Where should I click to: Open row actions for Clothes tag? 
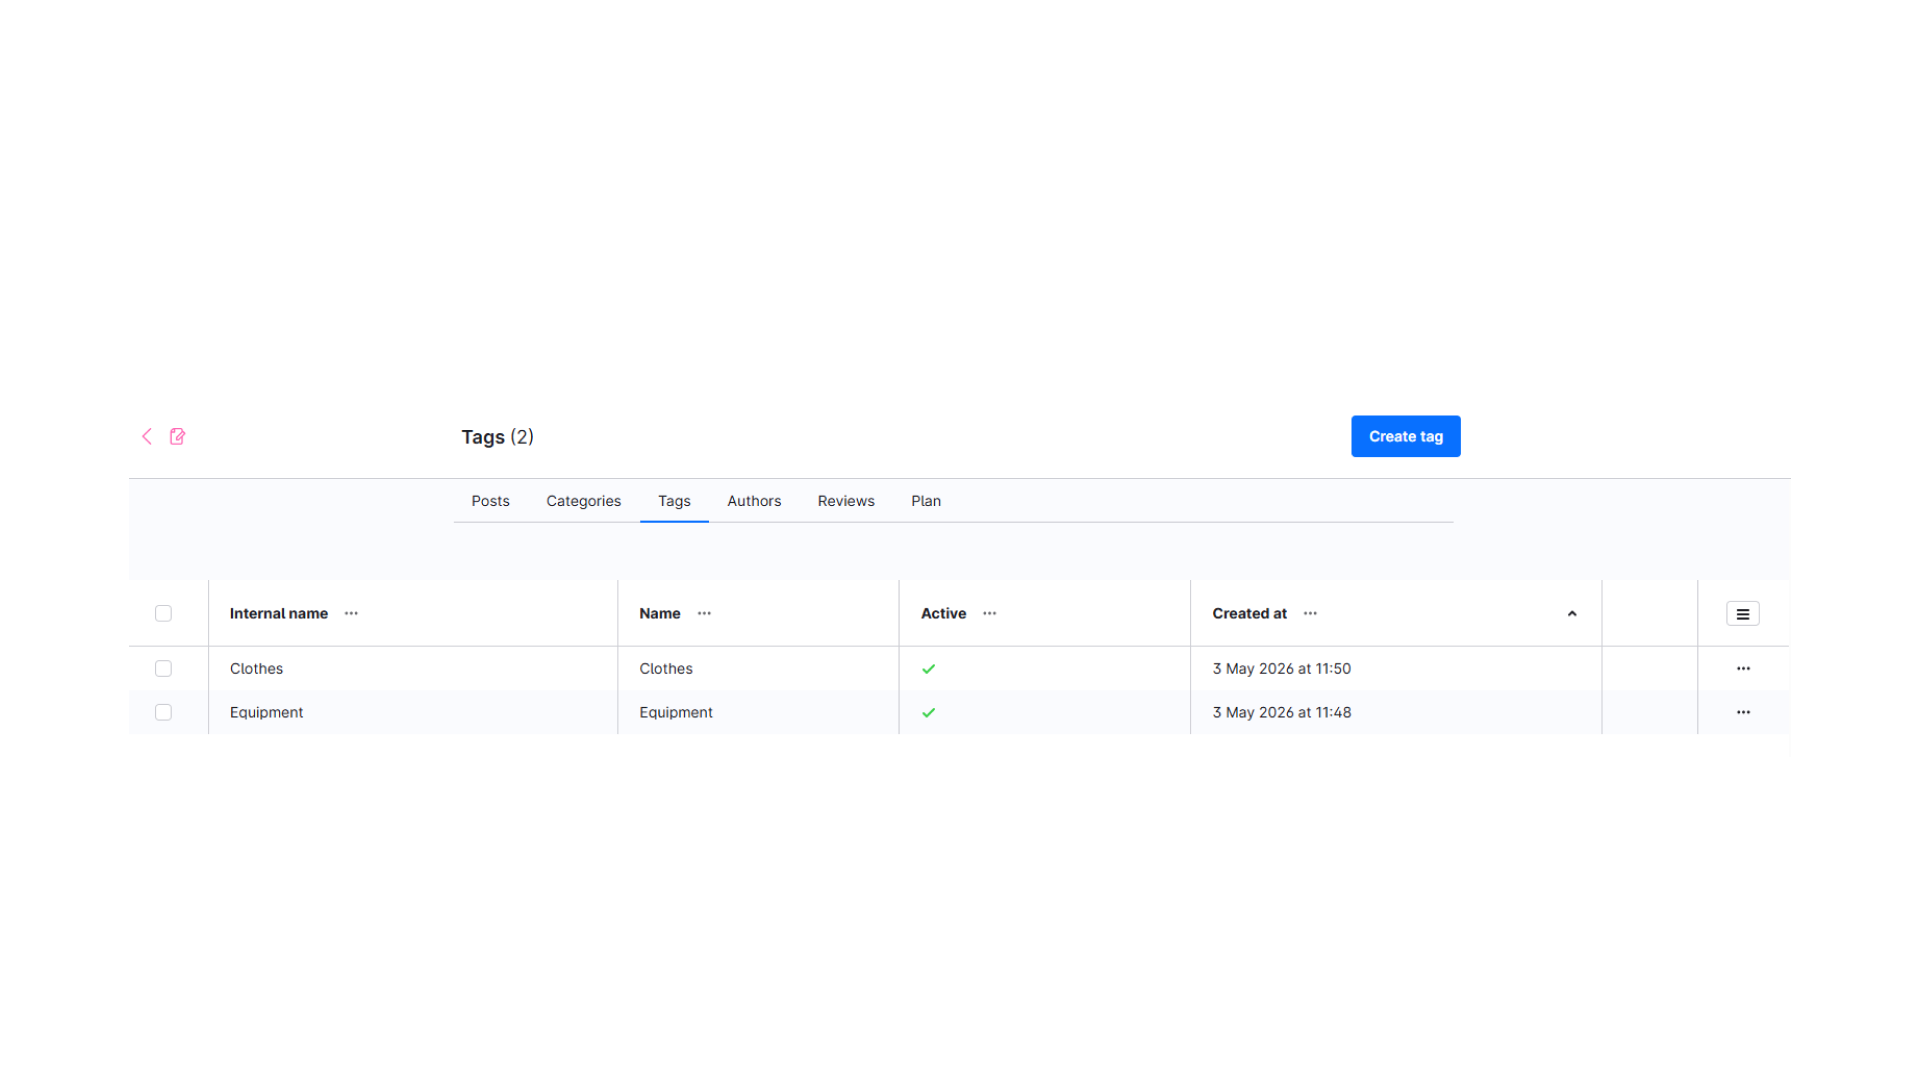[x=1743, y=668]
